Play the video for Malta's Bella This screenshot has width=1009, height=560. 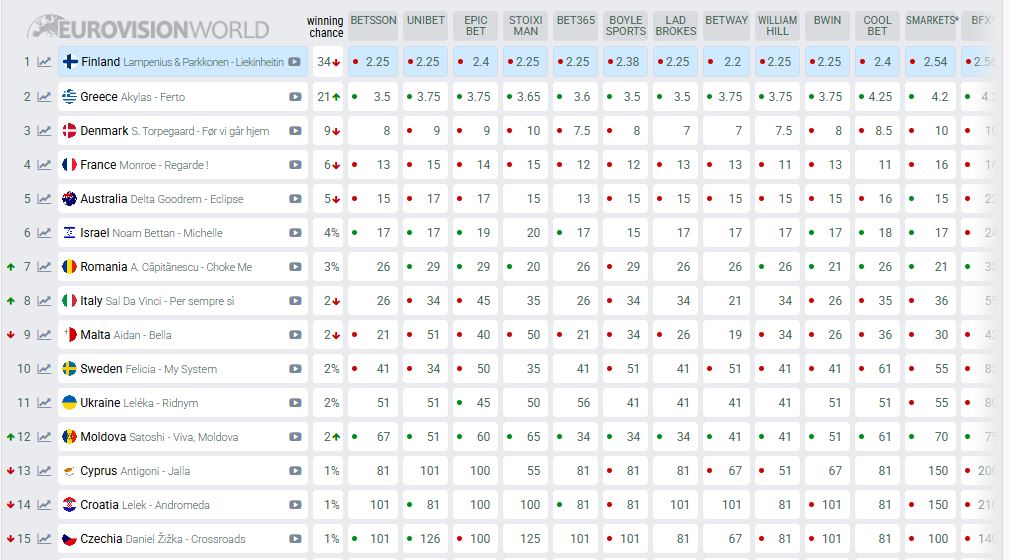tap(295, 335)
